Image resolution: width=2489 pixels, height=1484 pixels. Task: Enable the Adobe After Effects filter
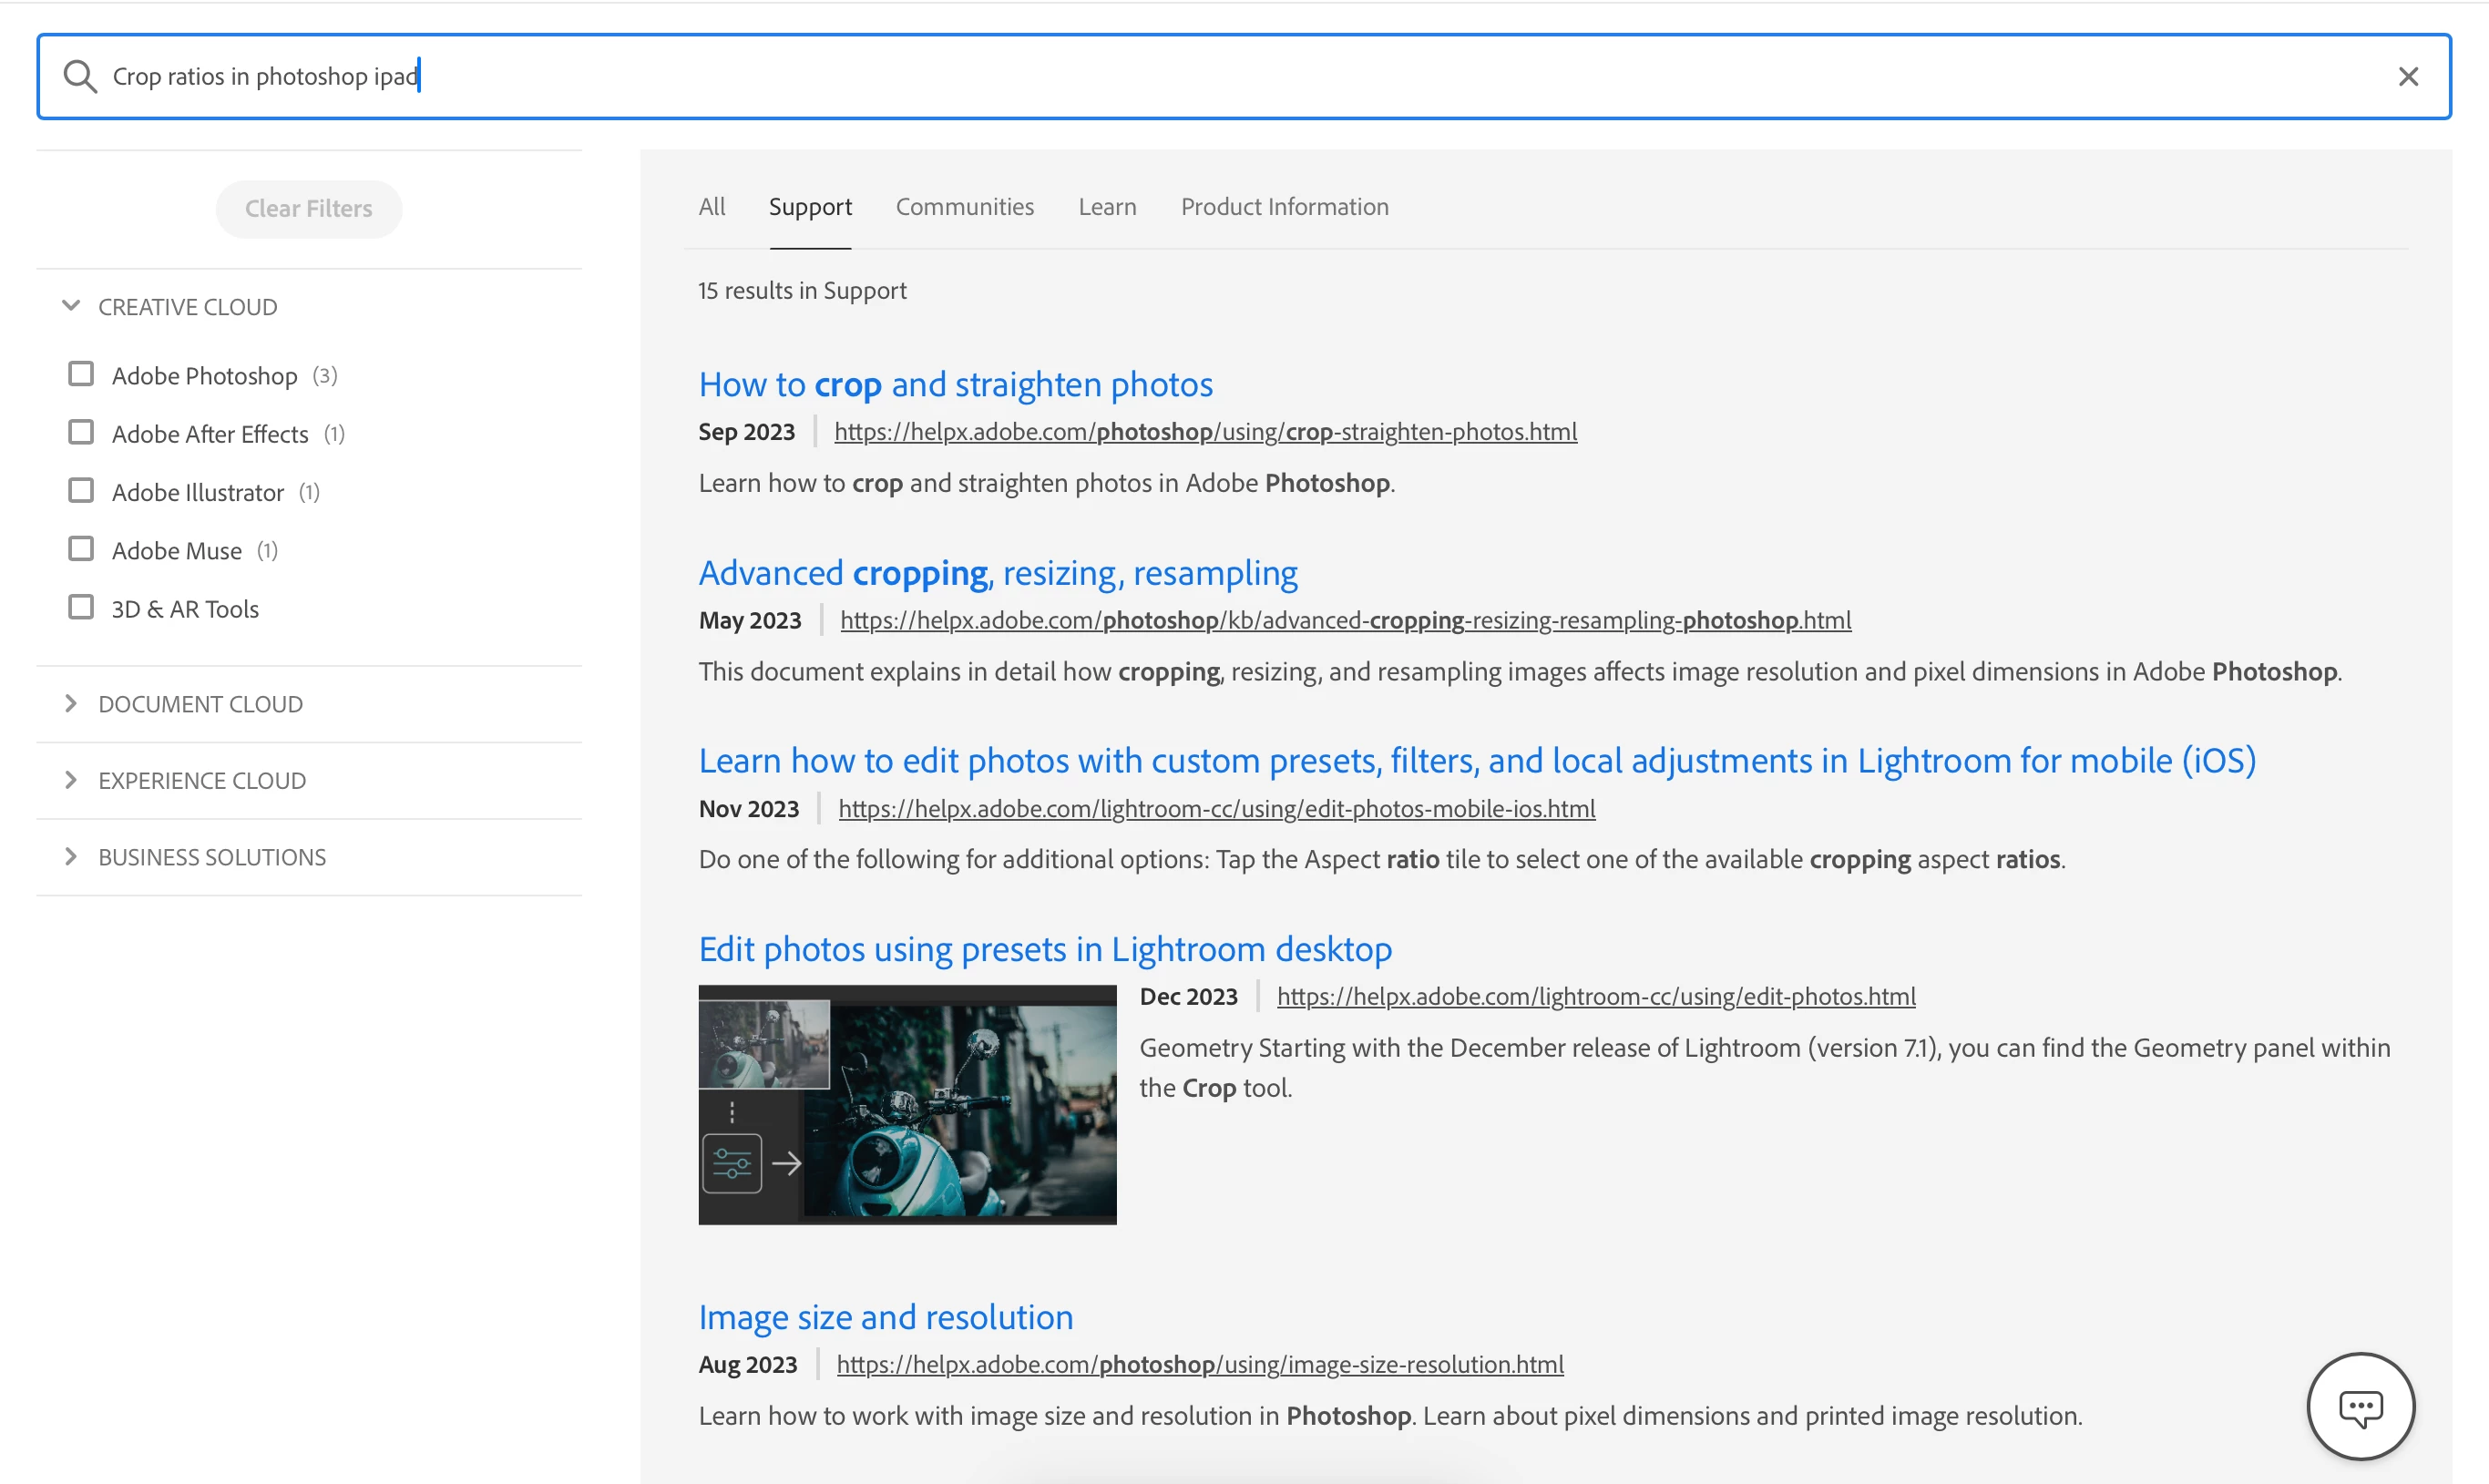(x=81, y=433)
